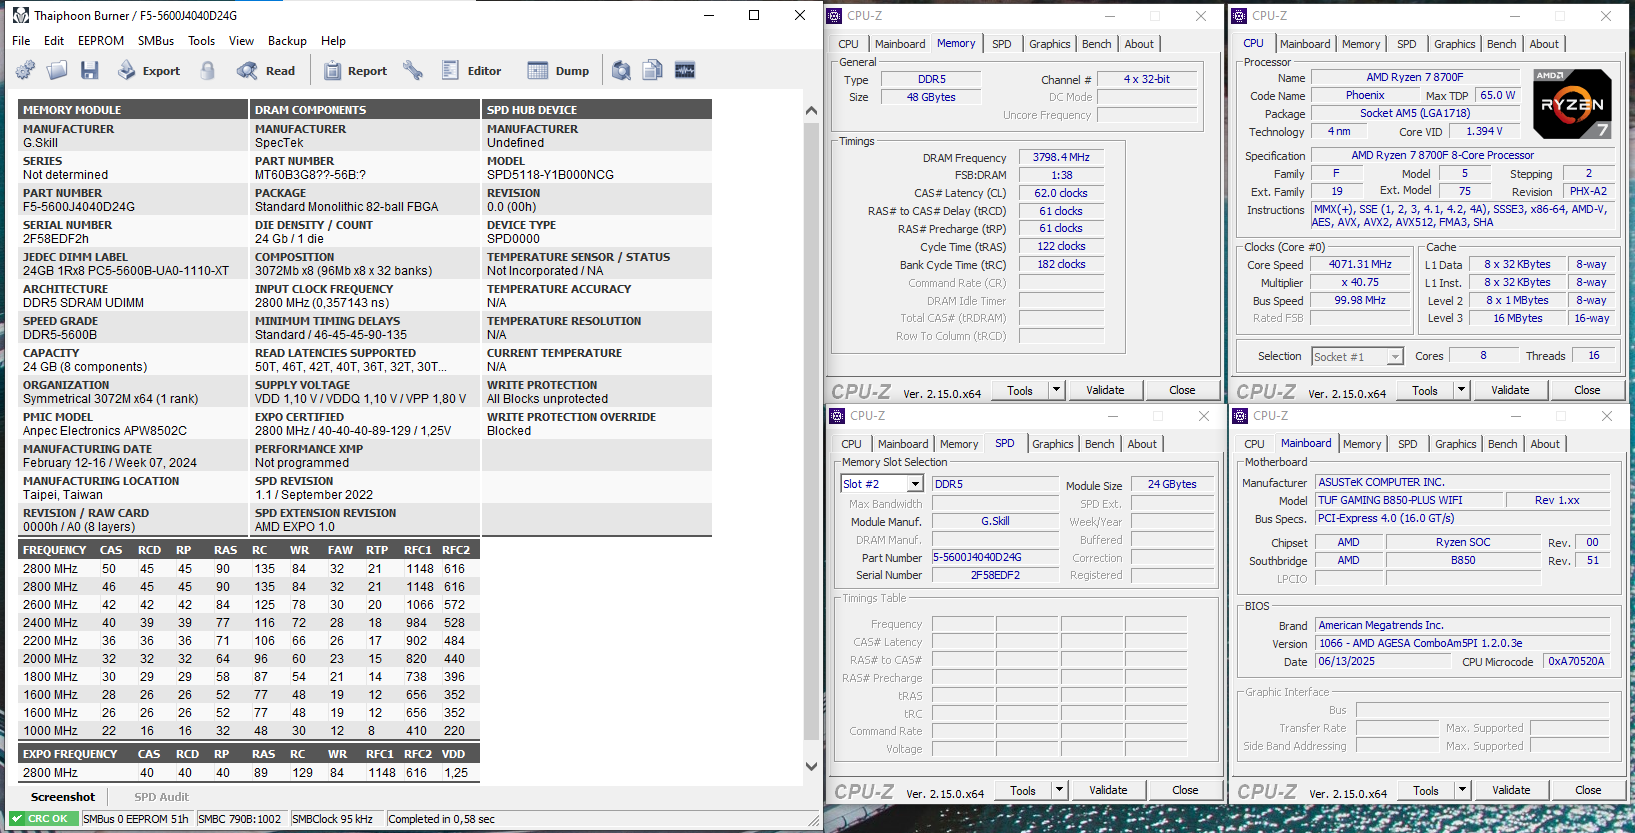Click the Thaiphoon vertical scrollbar down arrow
The height and width of the screenshot is (833, 1635).
pos(811,767)
